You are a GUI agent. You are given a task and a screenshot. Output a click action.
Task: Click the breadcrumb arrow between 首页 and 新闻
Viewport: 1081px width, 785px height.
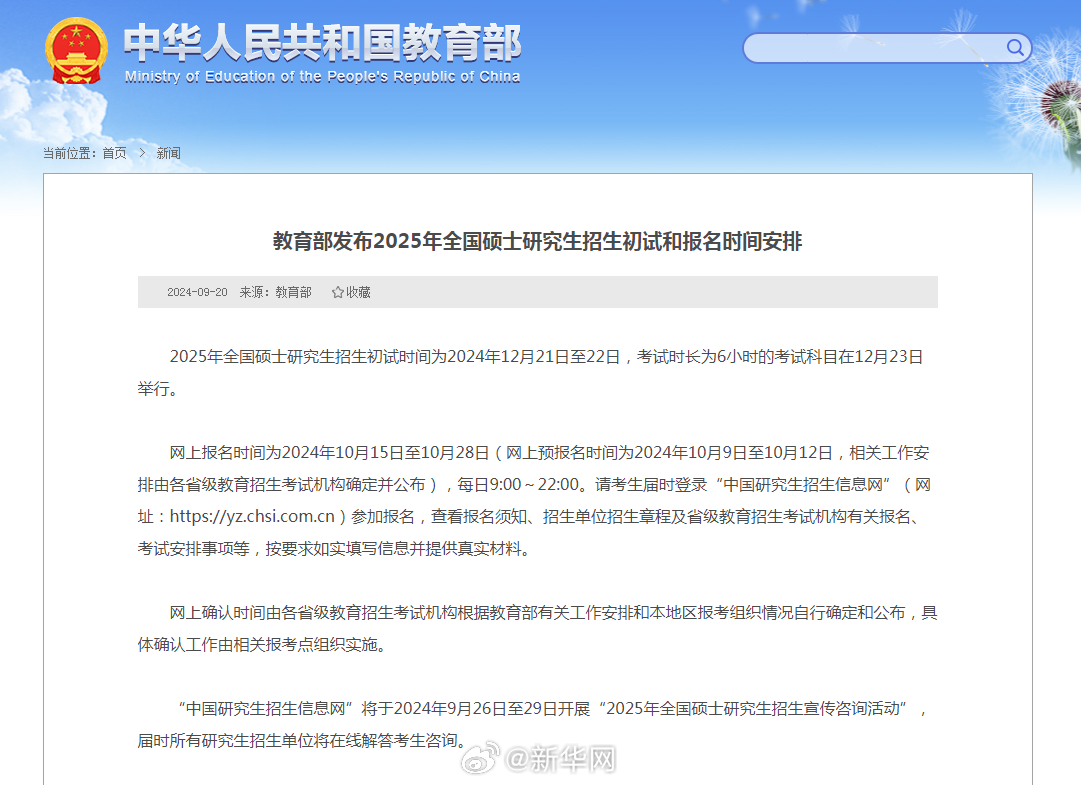[x=142, y=153]
